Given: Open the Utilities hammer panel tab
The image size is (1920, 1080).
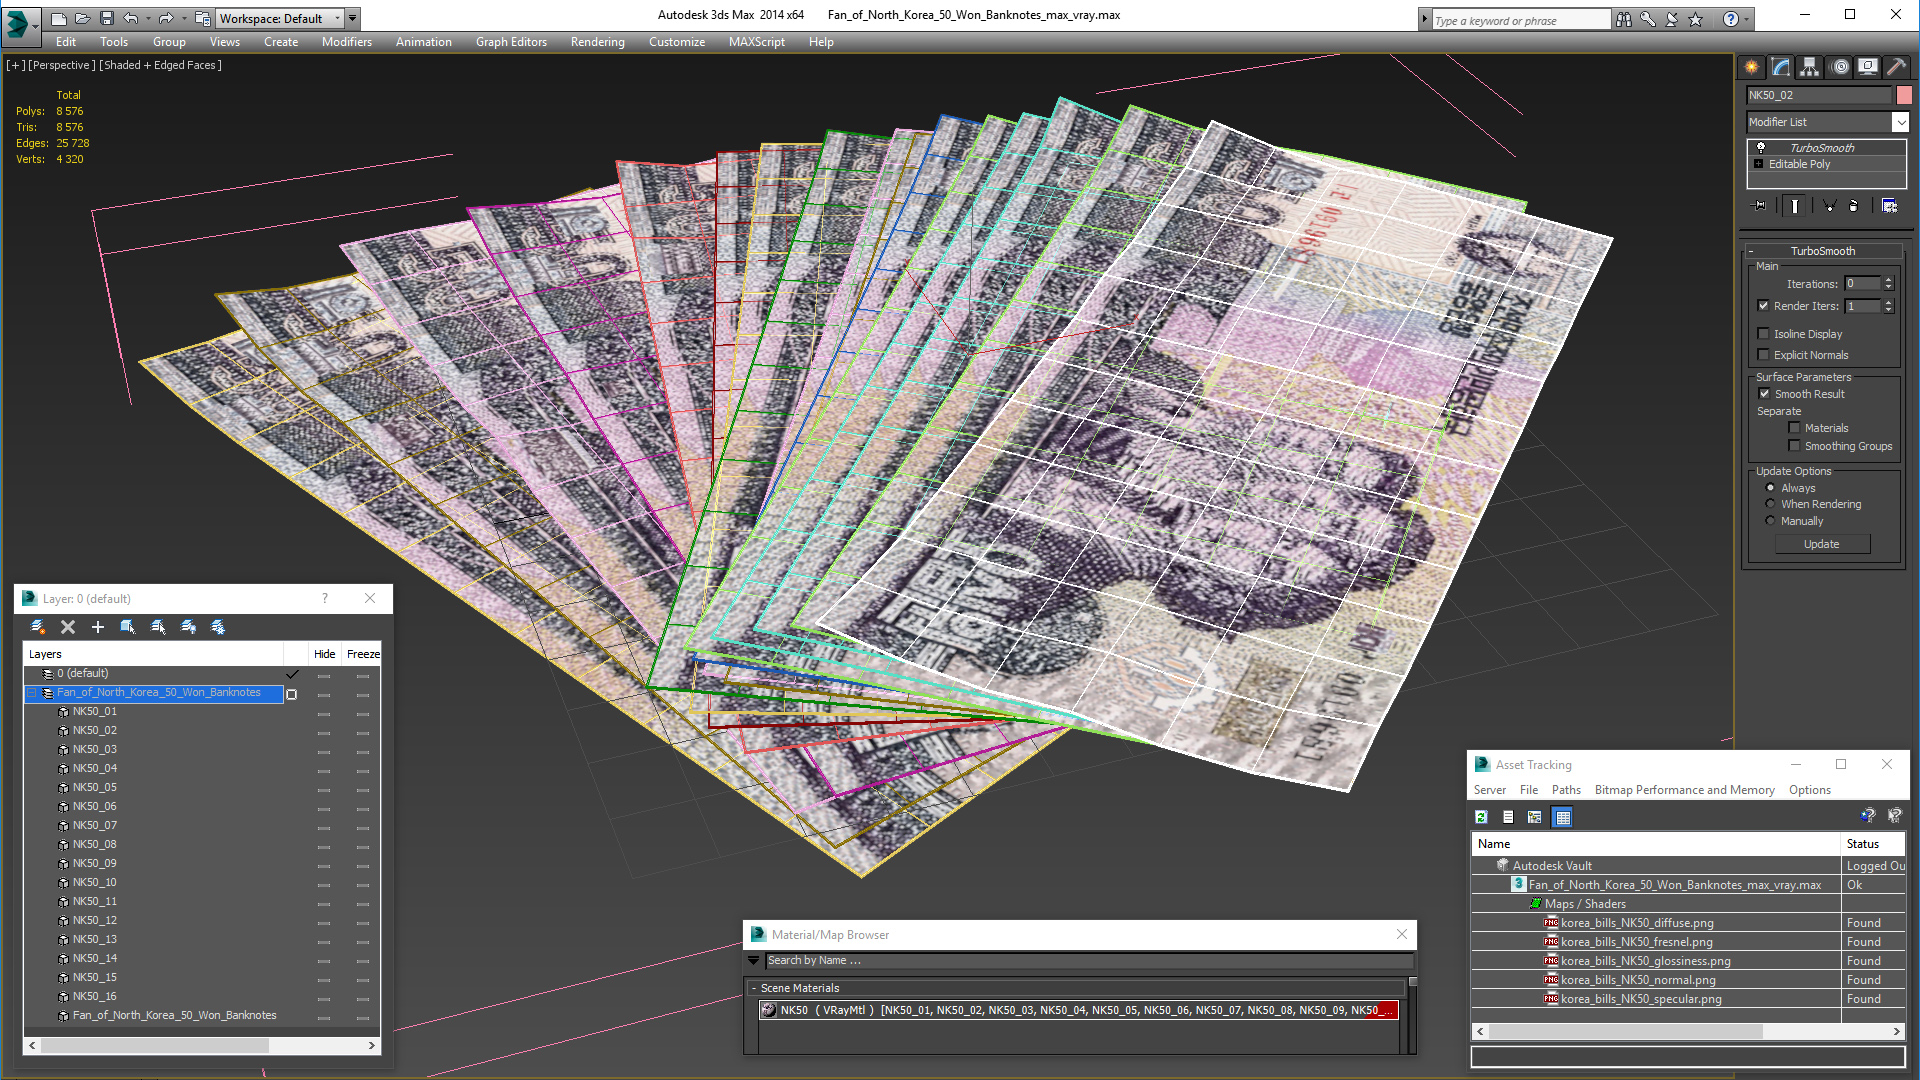Looking at the screenshot, I should pyautogui.click(x=1896, y=67).
